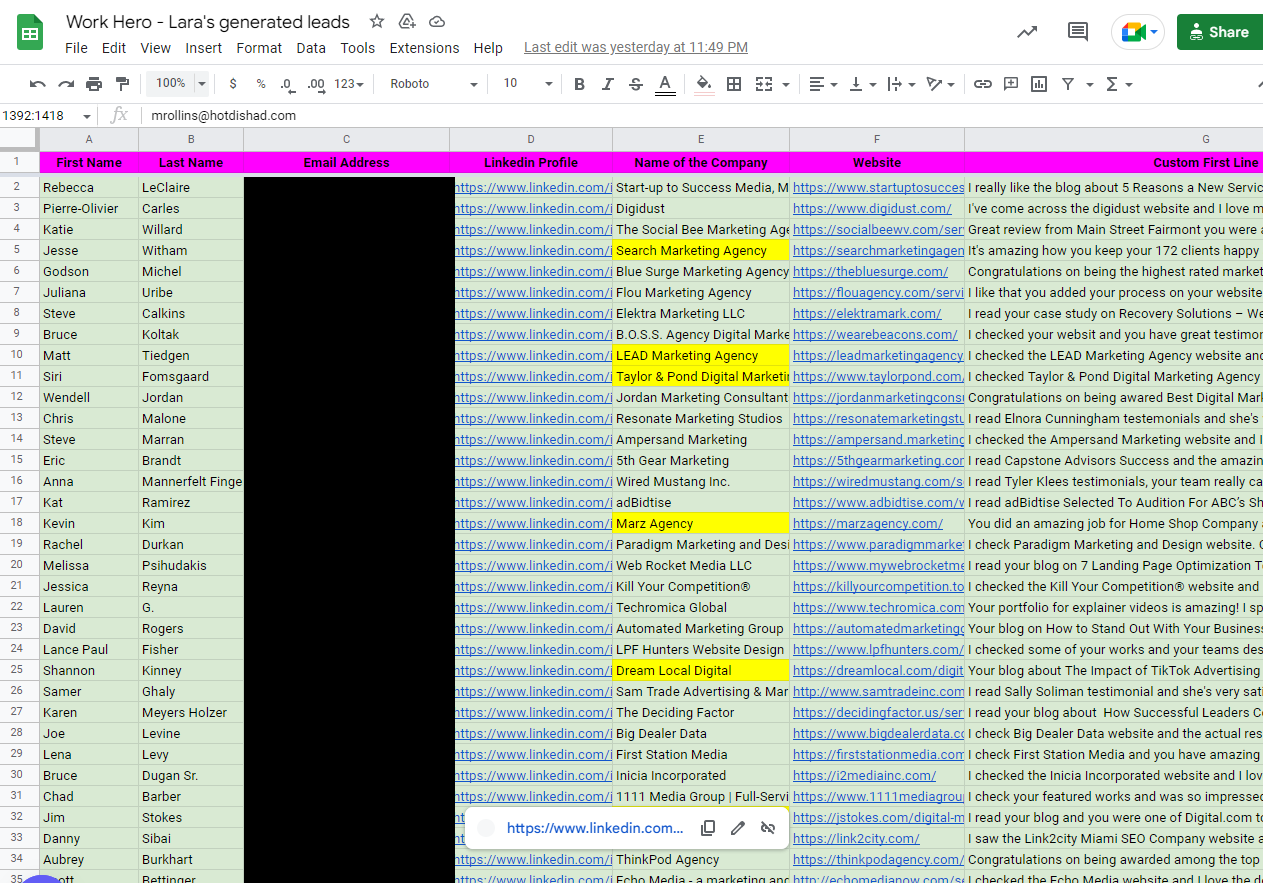1263x883 pixels.
Task: Open the fill color picker
Action: point(704,84)
